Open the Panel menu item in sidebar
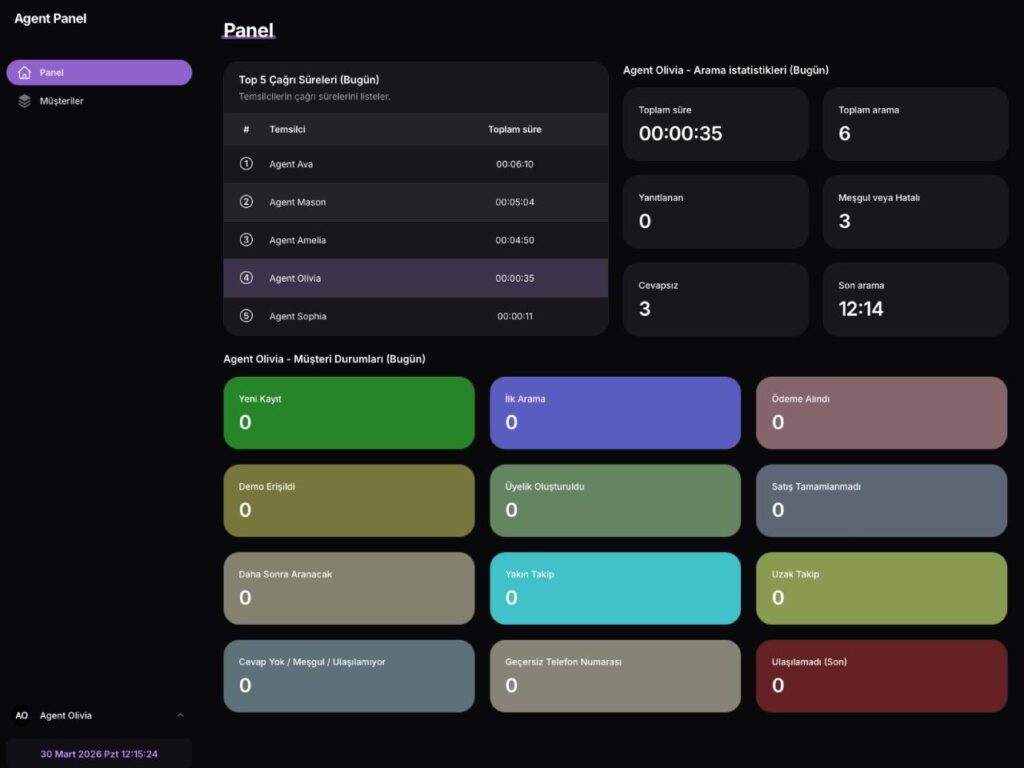The width and height of the screenshot is (1024, 768). pos(99,72)
